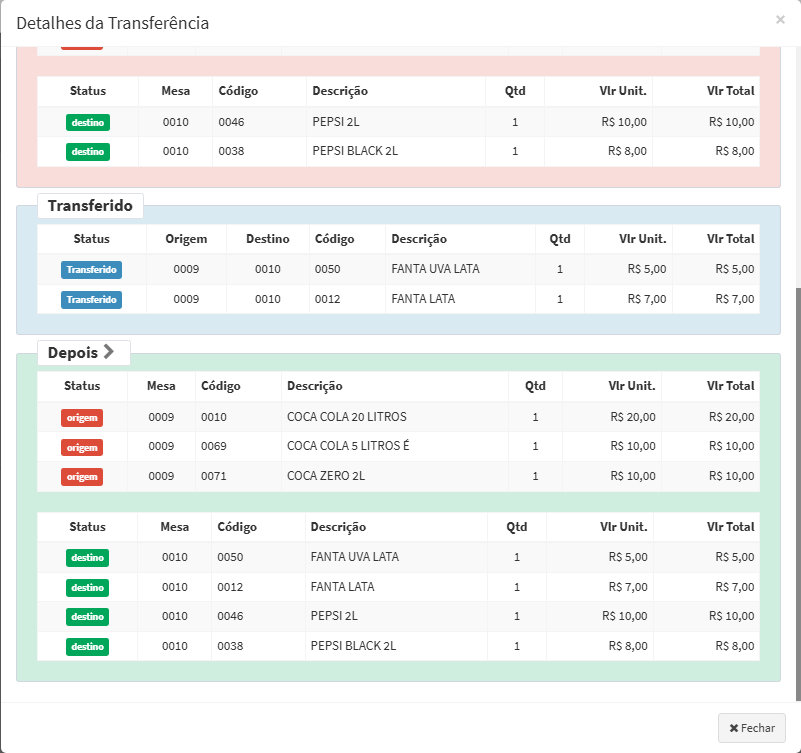Click the Destino column header
801x753 pixels.
click(268, 239)
